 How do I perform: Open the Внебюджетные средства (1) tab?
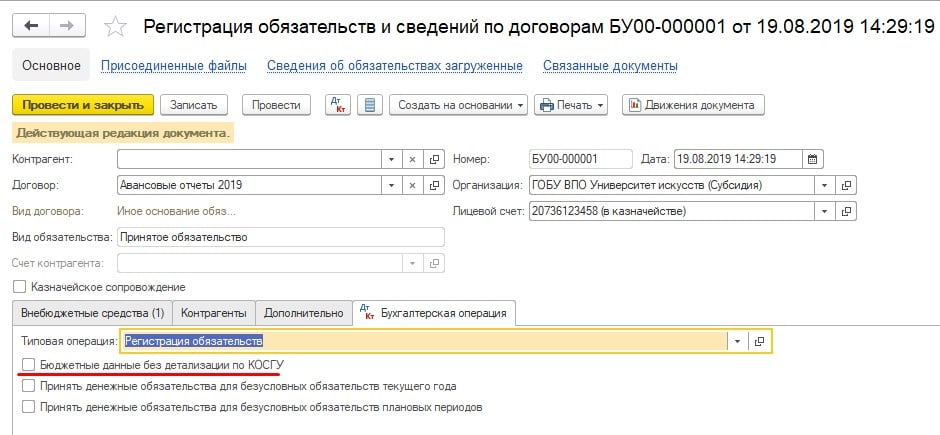(x=92, y=313)
